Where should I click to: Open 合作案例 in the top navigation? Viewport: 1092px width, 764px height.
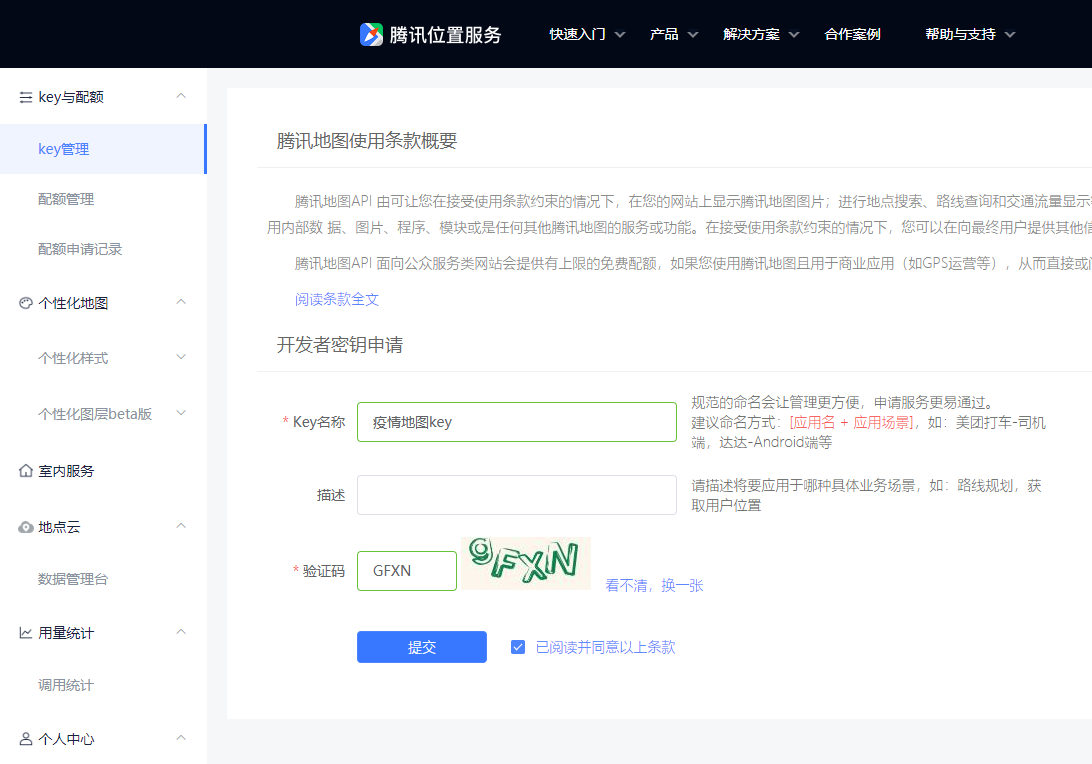tap(852, 34)
